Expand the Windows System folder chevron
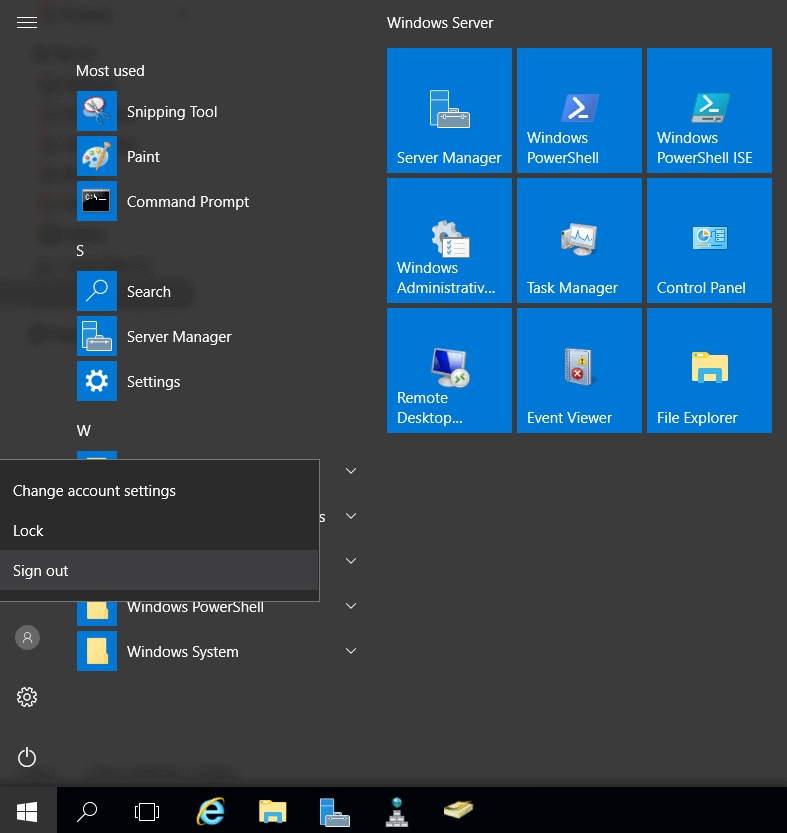Viewport: 787px width, 833px height. [x=351, y=651]
